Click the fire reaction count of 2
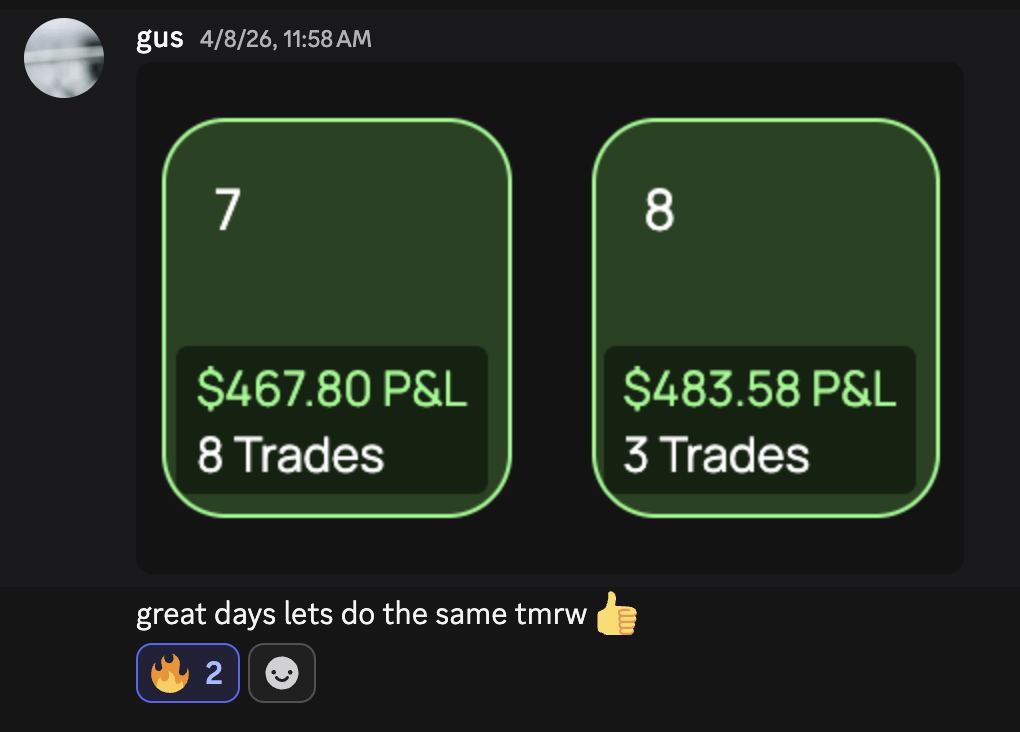The height and width of the screenshot is (732, 1020). (214, 673)
